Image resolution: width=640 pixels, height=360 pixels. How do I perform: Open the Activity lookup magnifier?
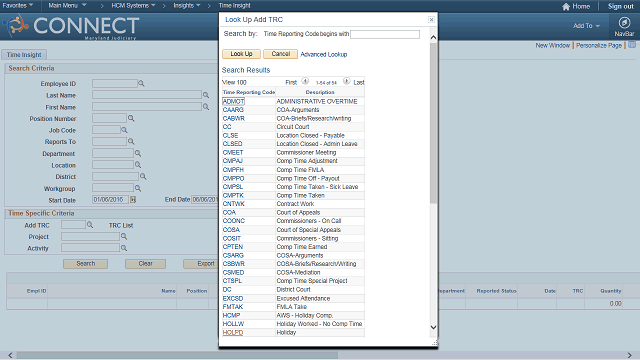click(x=124, y=248)
